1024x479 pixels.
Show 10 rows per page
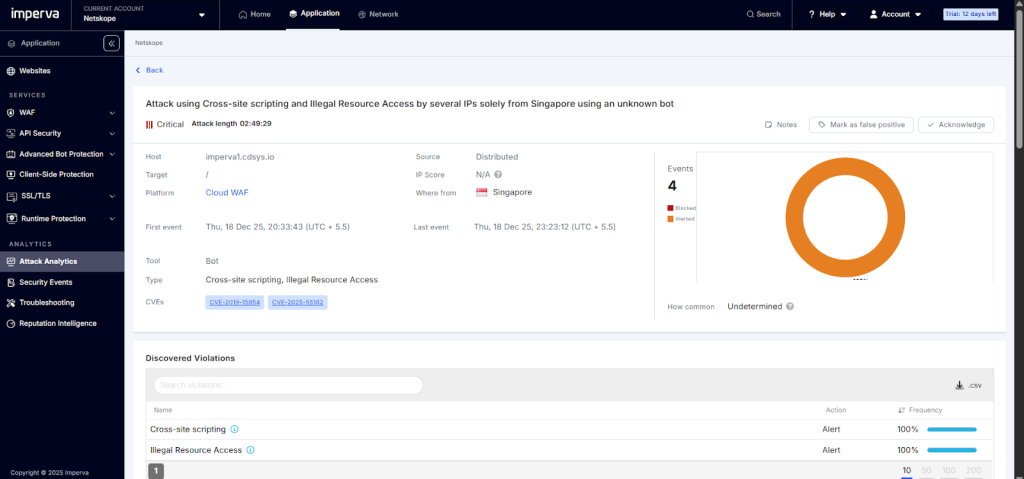point(906,471)
